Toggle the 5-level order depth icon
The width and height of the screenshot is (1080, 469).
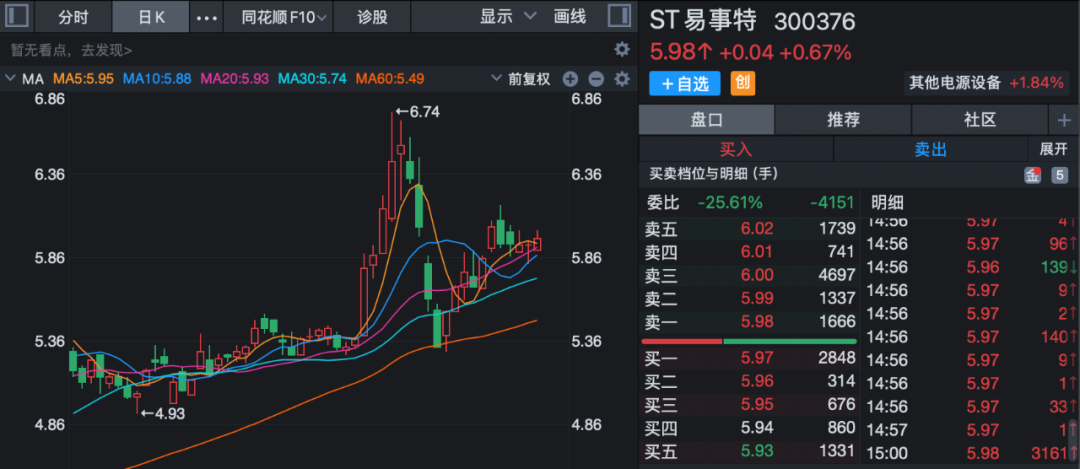coord(1059,175)
